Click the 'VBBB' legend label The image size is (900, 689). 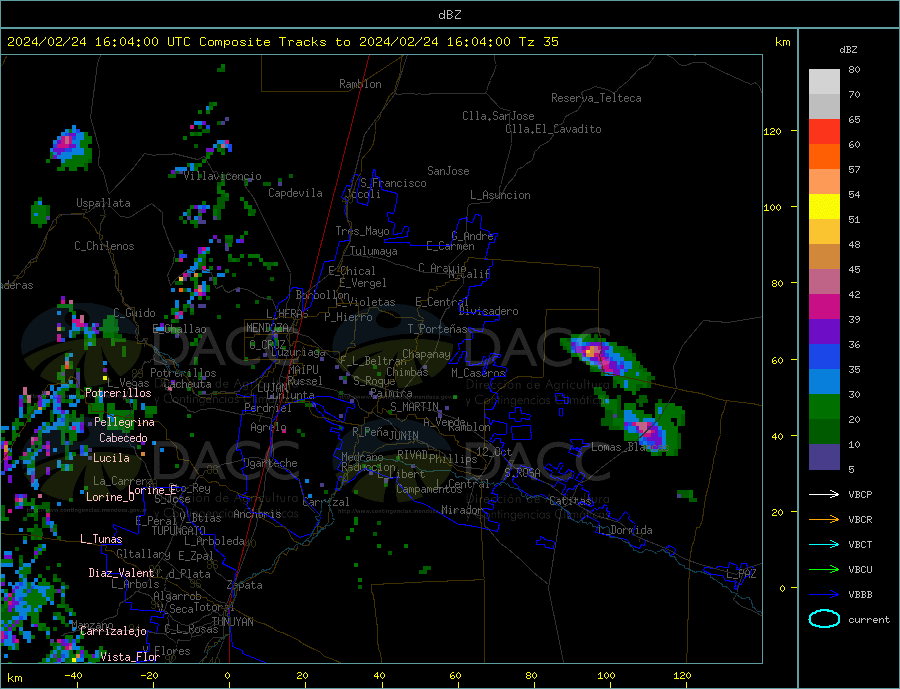860,595
